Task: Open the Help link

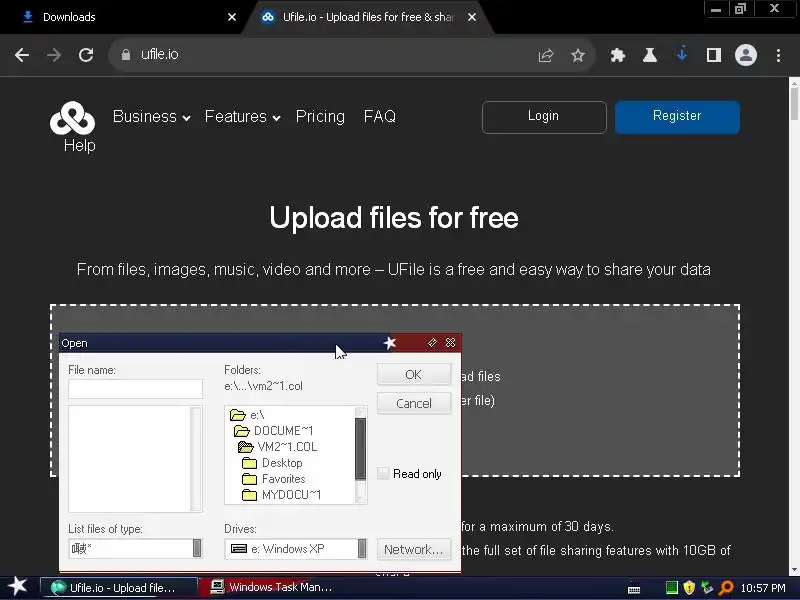Action: point(80,145)
